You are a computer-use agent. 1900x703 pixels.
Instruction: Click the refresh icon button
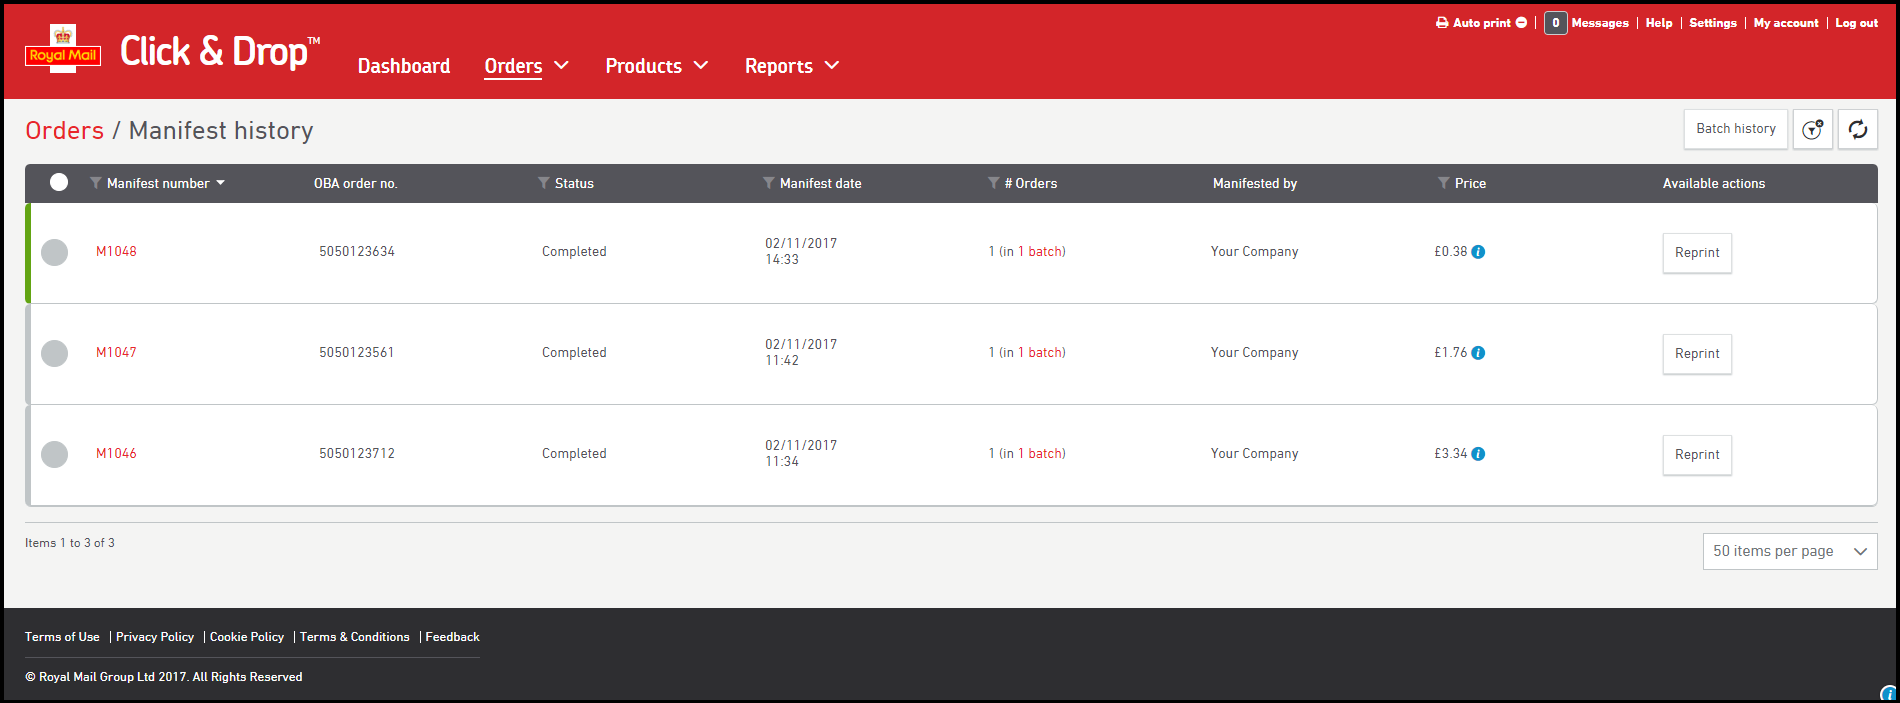pyautogui.click(x=1857, y=130)
